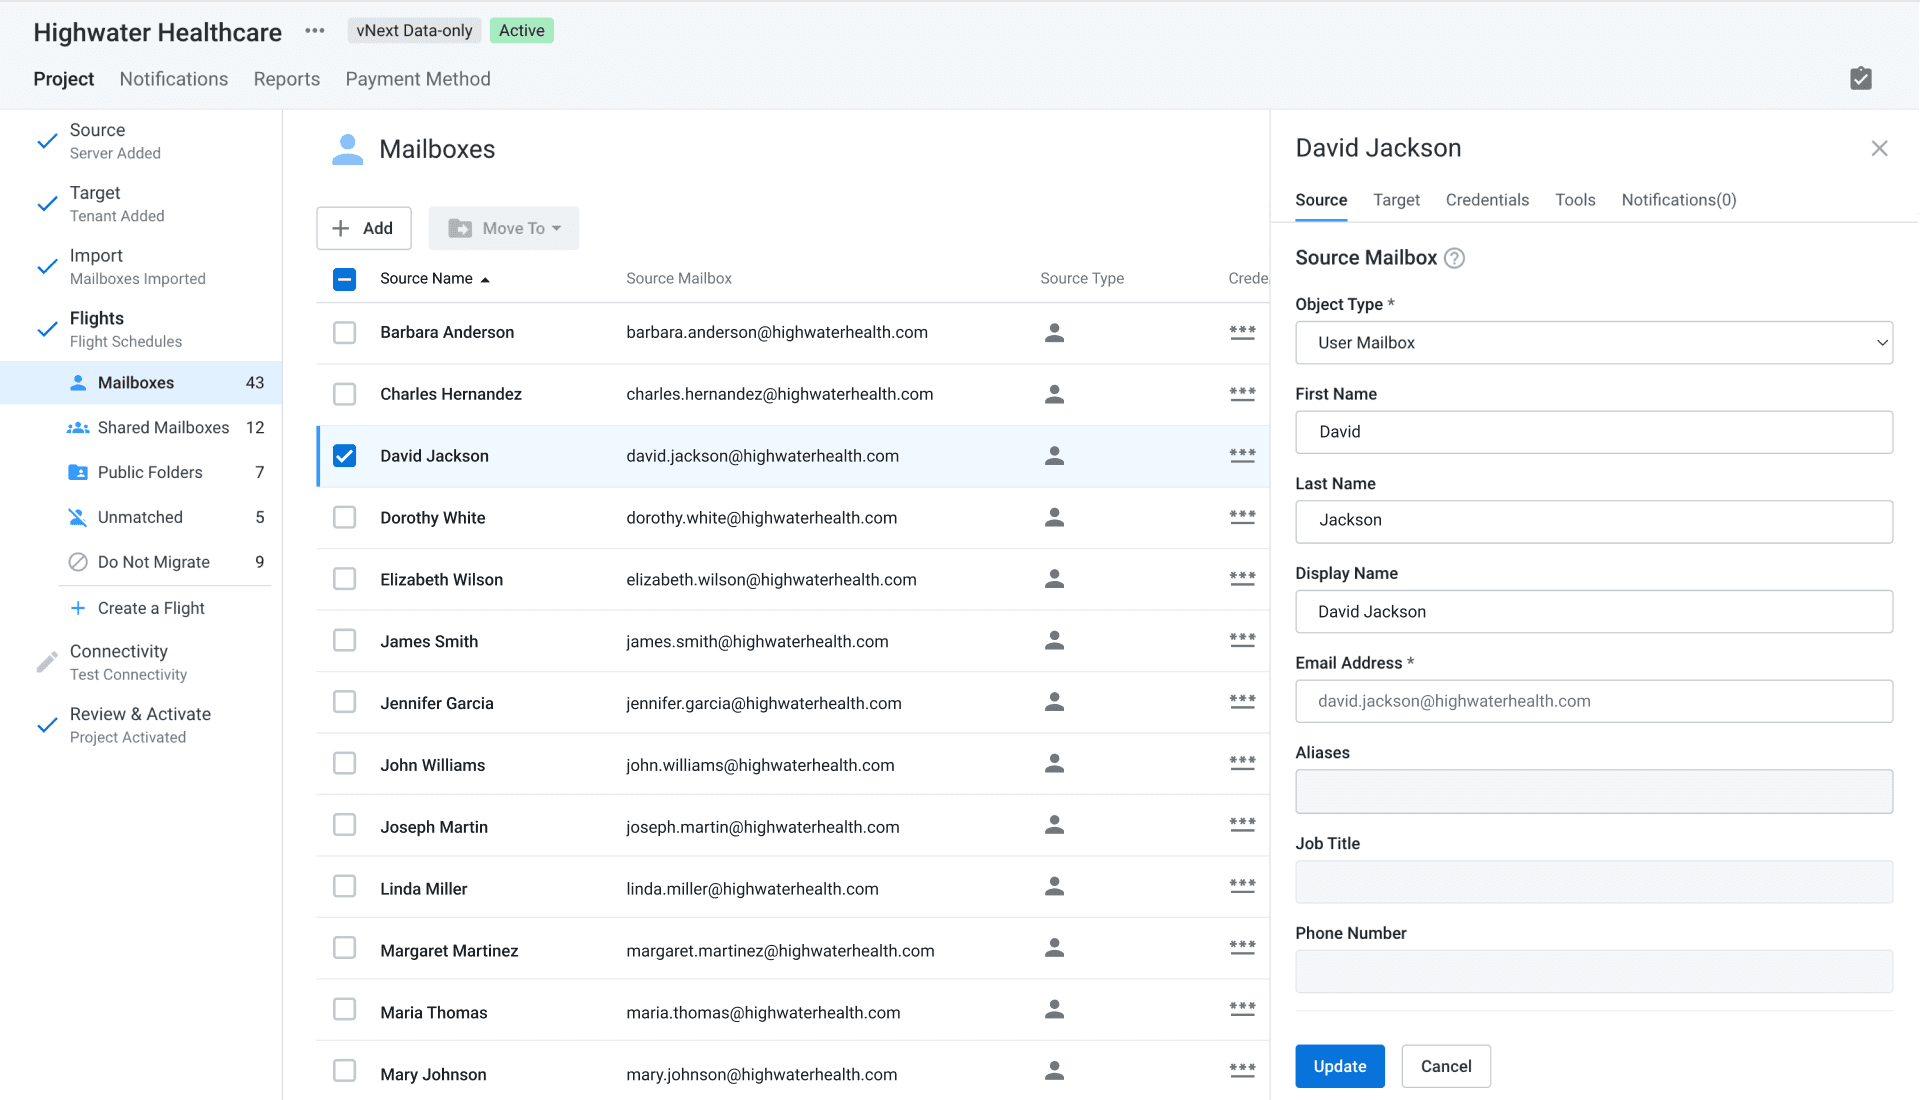Image resolution: width=1920 pixels, height=1100 pixels.
Task: Click the Shared Mailboxes group icon
Action: tap(78, 428)
